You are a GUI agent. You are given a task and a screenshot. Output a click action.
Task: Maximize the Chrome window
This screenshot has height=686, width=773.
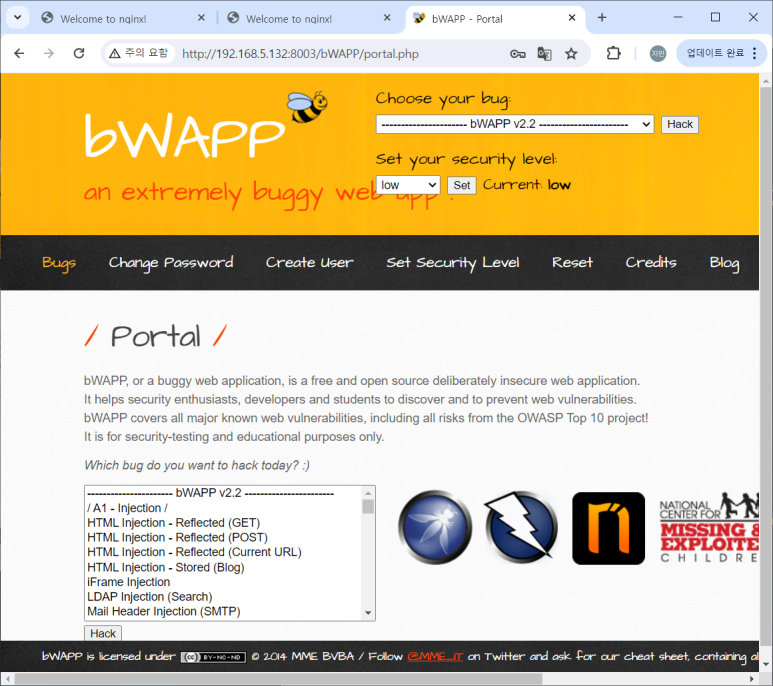715,17
